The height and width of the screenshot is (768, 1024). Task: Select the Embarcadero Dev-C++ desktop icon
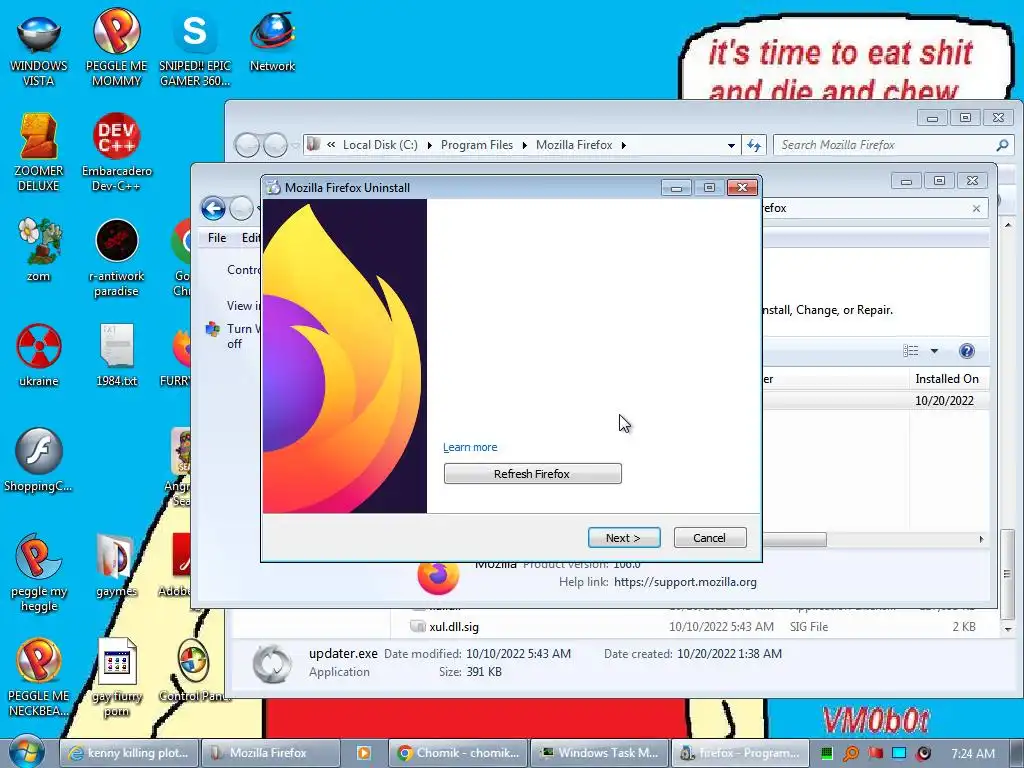pyautogui.click(x=116, y=153)
